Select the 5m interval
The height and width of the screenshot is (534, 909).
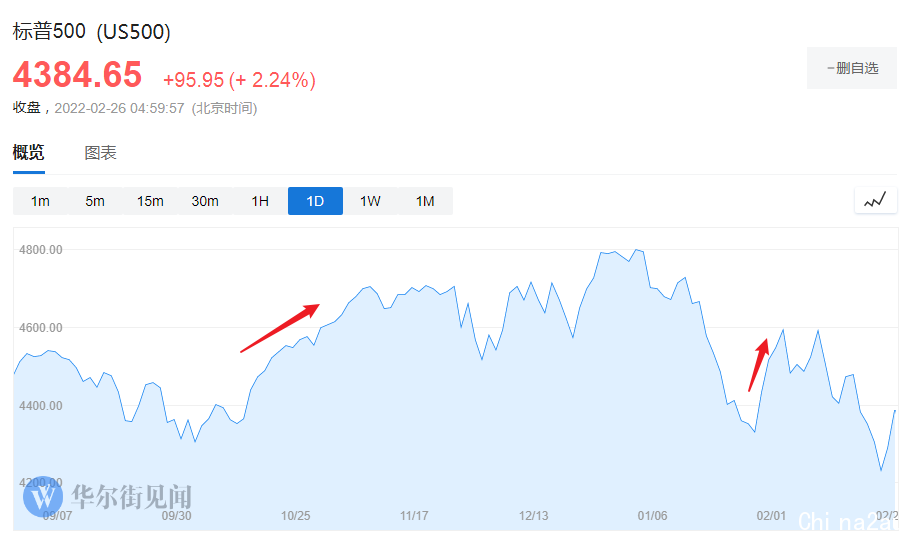coord(95,201)
